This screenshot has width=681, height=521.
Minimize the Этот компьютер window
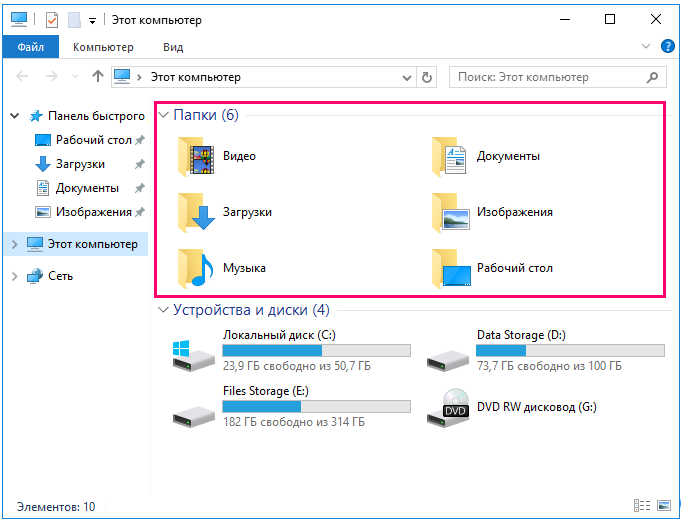coord(565,19)
